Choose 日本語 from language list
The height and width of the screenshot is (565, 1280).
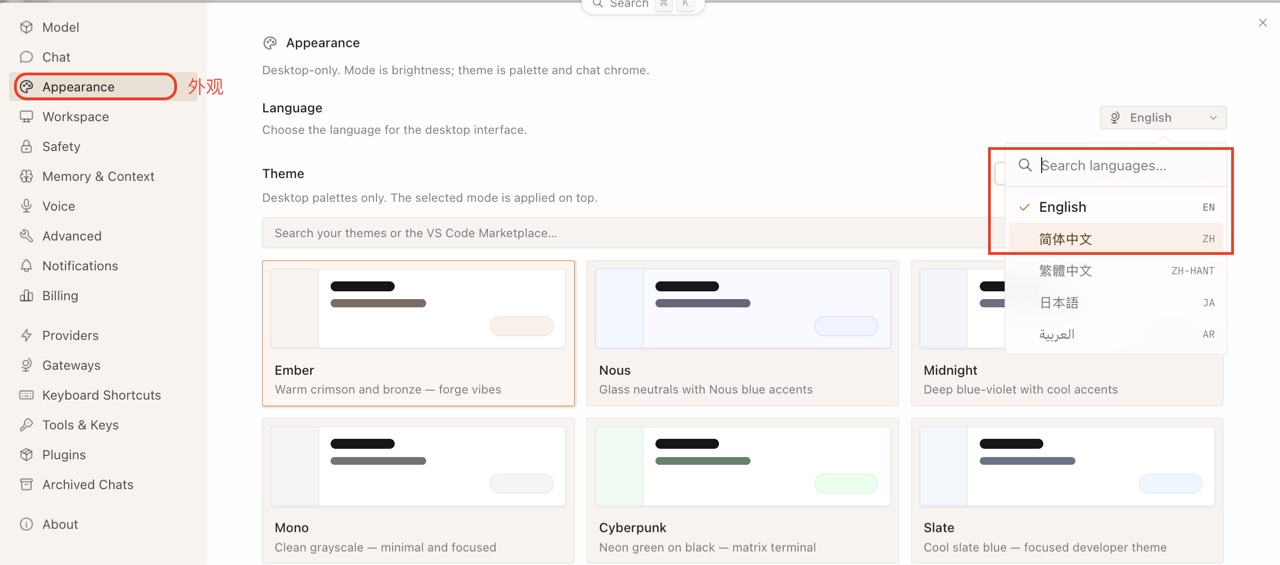click(x=1116, y=302)
